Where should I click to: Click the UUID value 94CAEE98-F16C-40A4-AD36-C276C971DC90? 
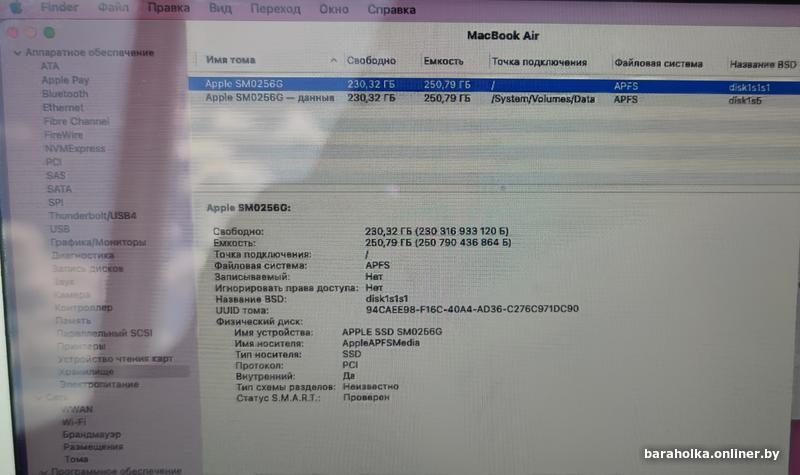[472, 309]
